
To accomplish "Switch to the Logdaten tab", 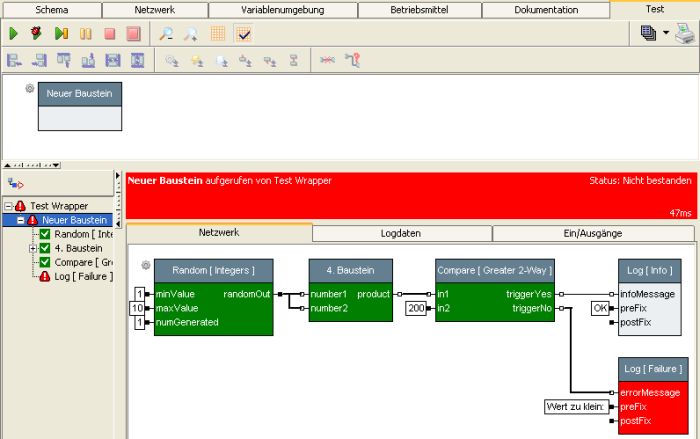I will pos(401,233).
